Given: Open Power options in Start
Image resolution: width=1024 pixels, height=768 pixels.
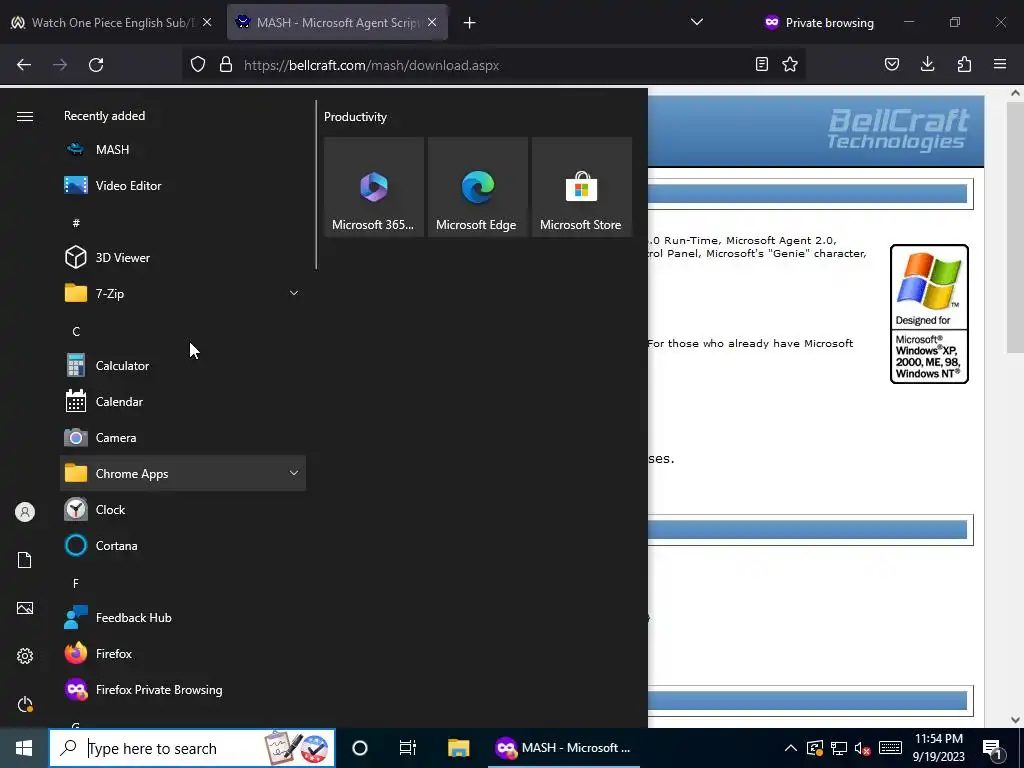Looking at the screenshot, I should pos(25,704).
